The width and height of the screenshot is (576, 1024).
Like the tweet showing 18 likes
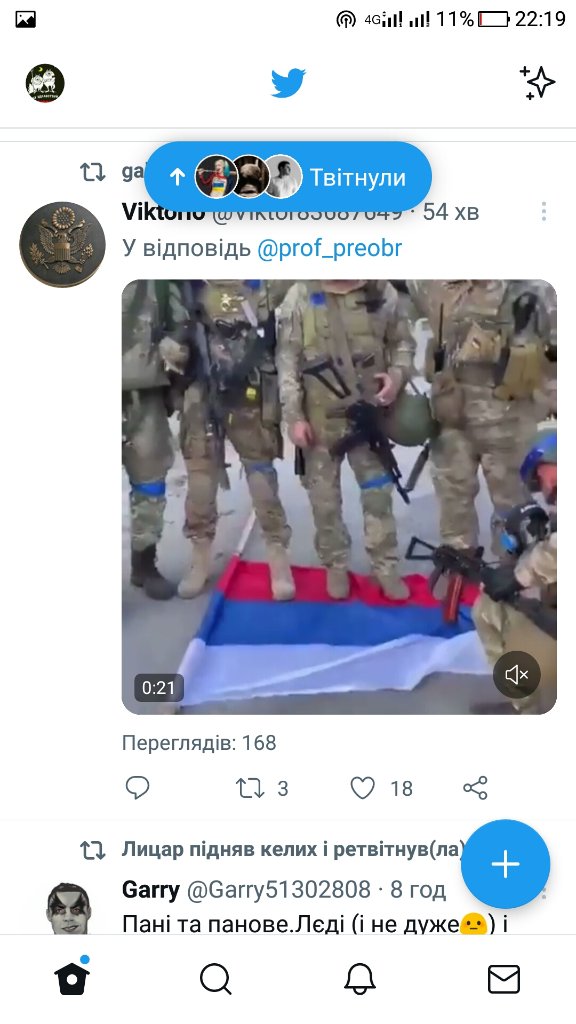(x=362, y=788)
